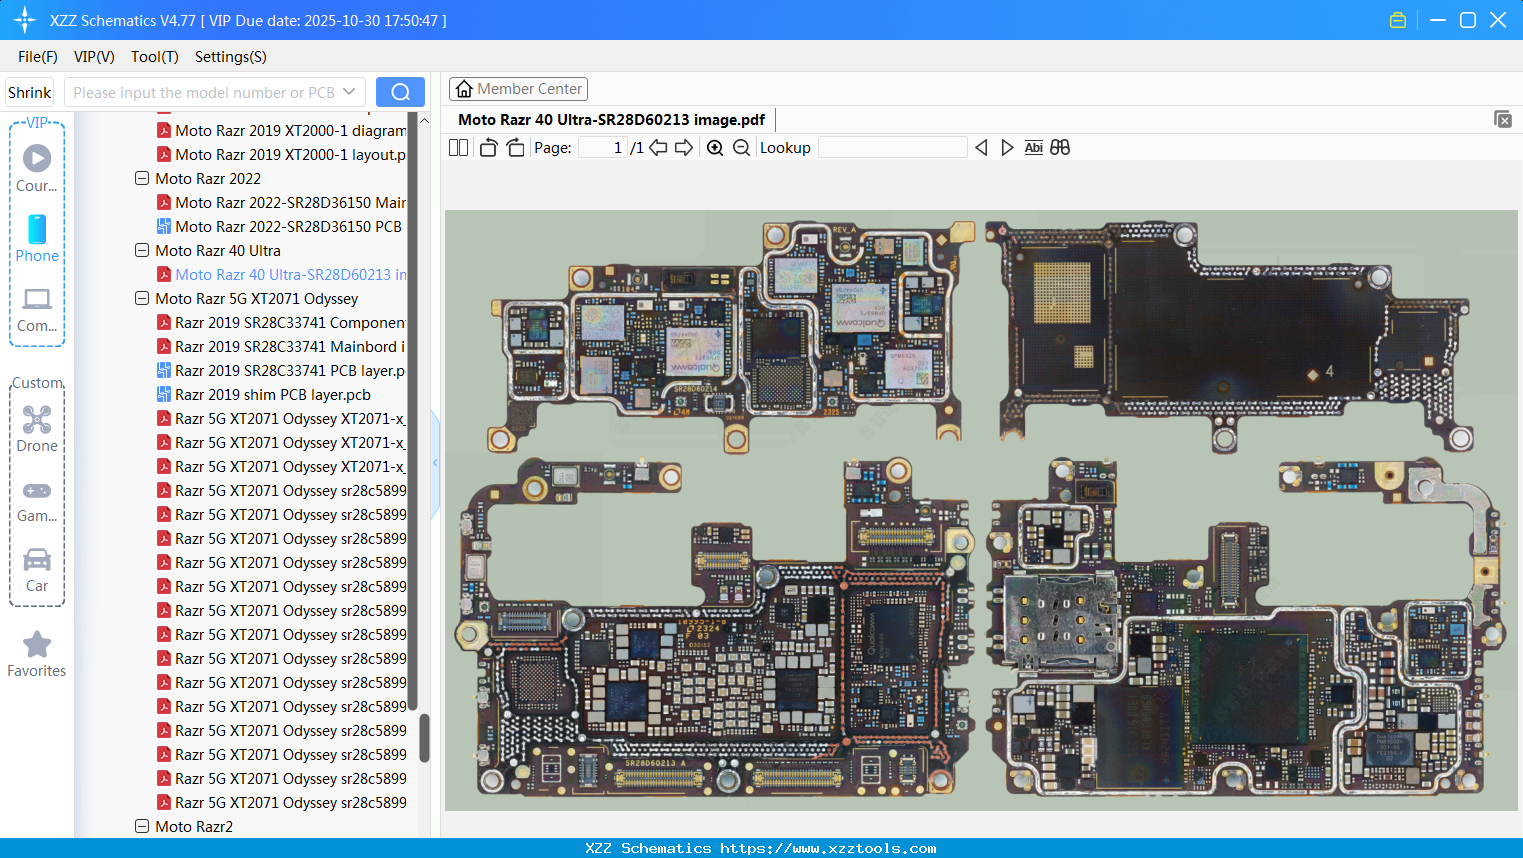Open the File(F) menu

click(x=38, y=57)
